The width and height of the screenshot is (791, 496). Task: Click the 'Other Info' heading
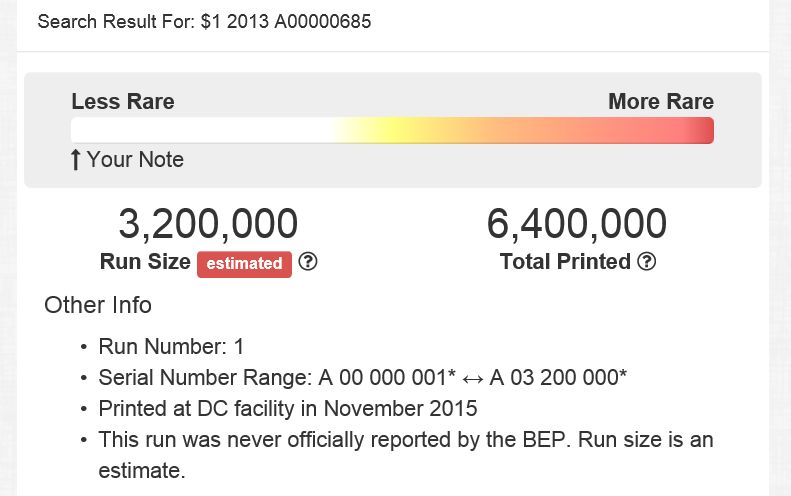(98, 305)
